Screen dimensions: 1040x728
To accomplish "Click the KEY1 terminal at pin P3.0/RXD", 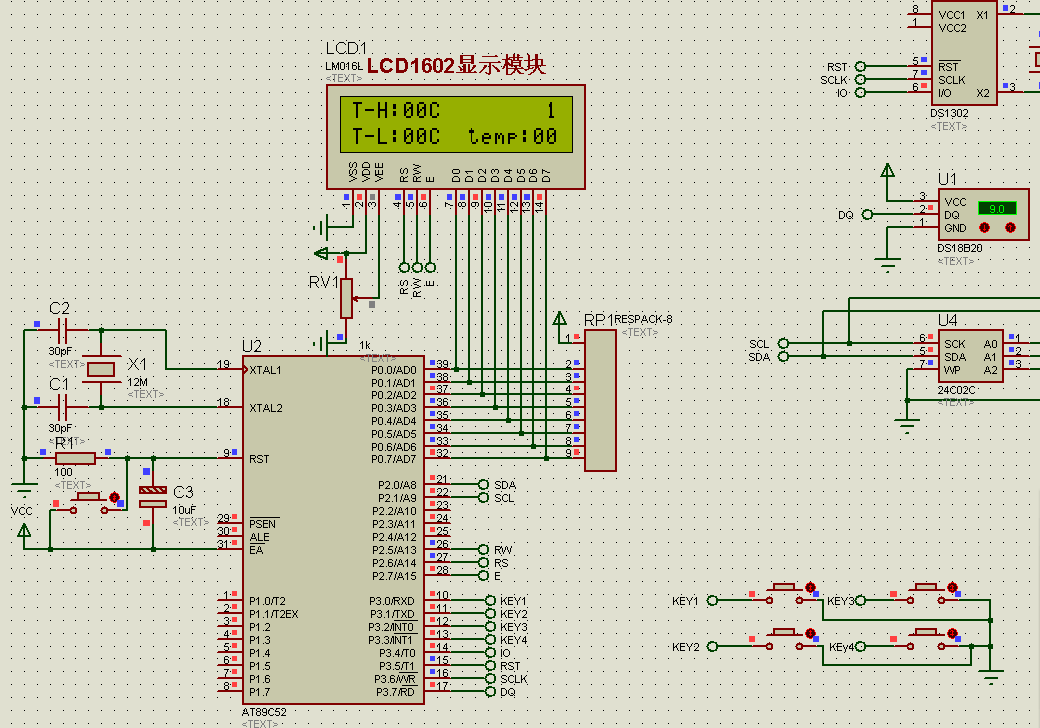I will coord(490,601).
